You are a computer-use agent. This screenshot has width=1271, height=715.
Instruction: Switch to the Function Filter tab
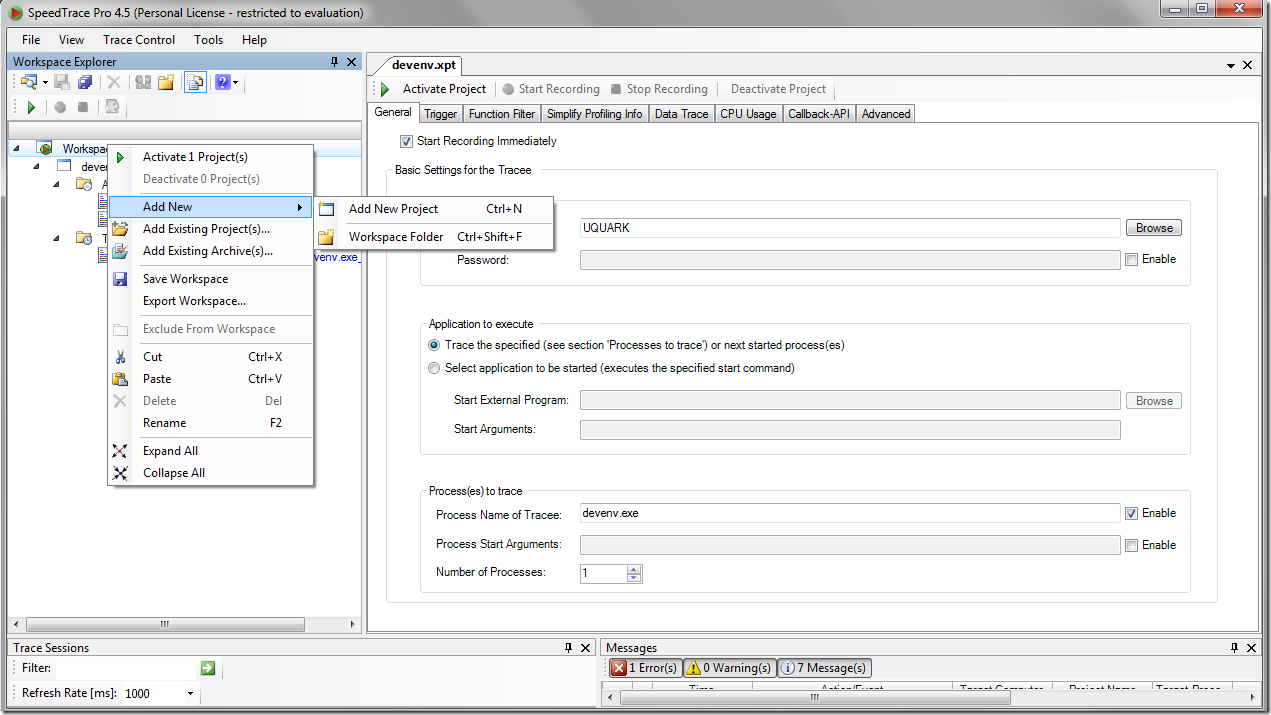pyautogui.click(x=502, y=114)
